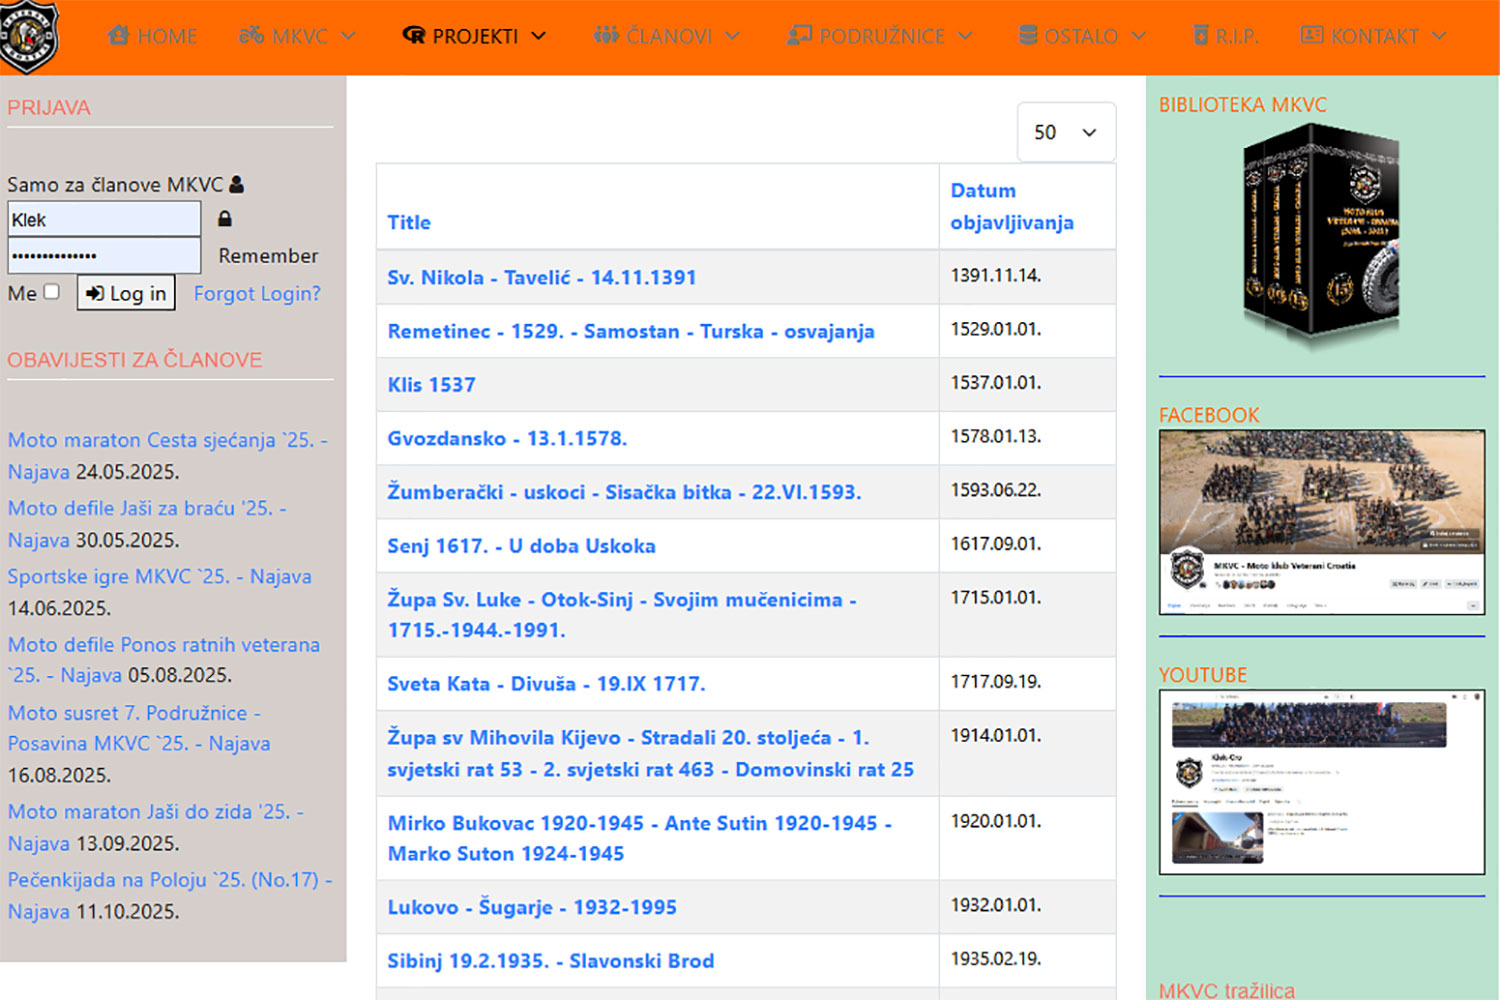Click the username field containing Klek
Viewport: 1500px width, 1000px height.
pos(104,219)
